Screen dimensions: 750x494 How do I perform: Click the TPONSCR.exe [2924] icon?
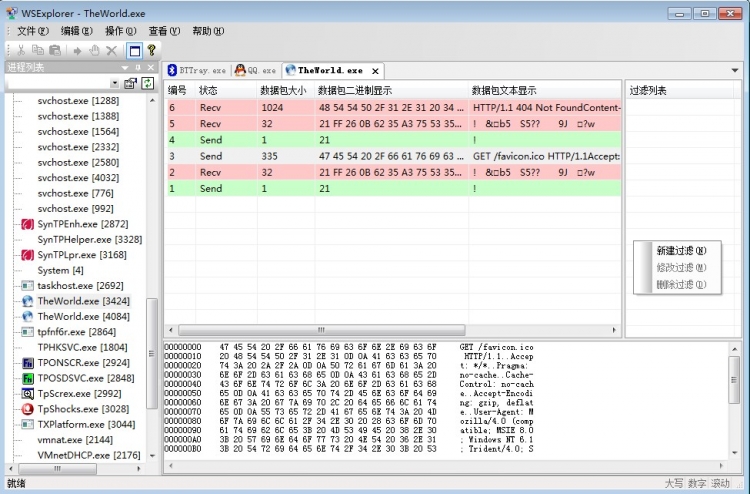28,363
